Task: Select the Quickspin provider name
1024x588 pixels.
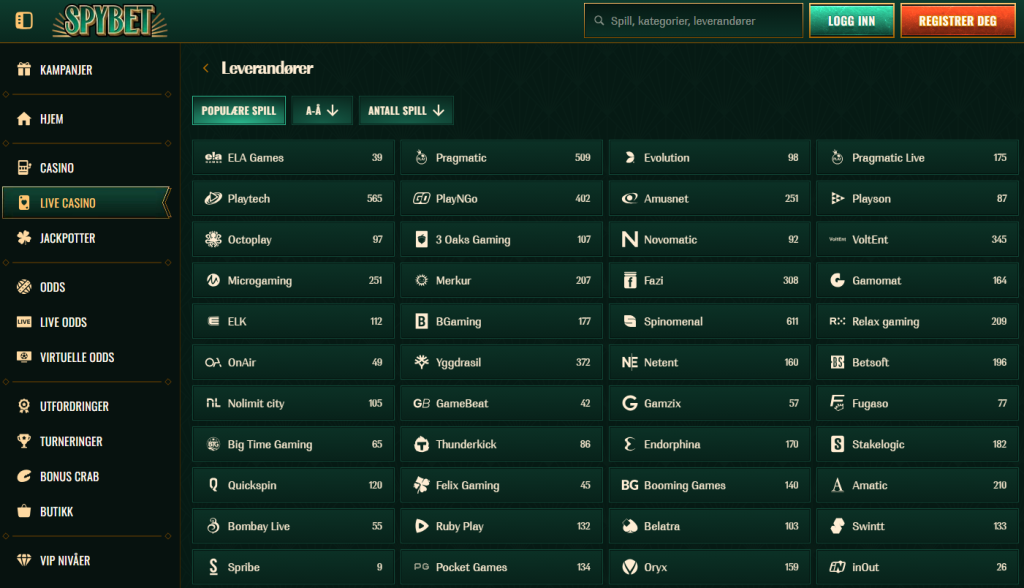Action: [x=252, y=485]
